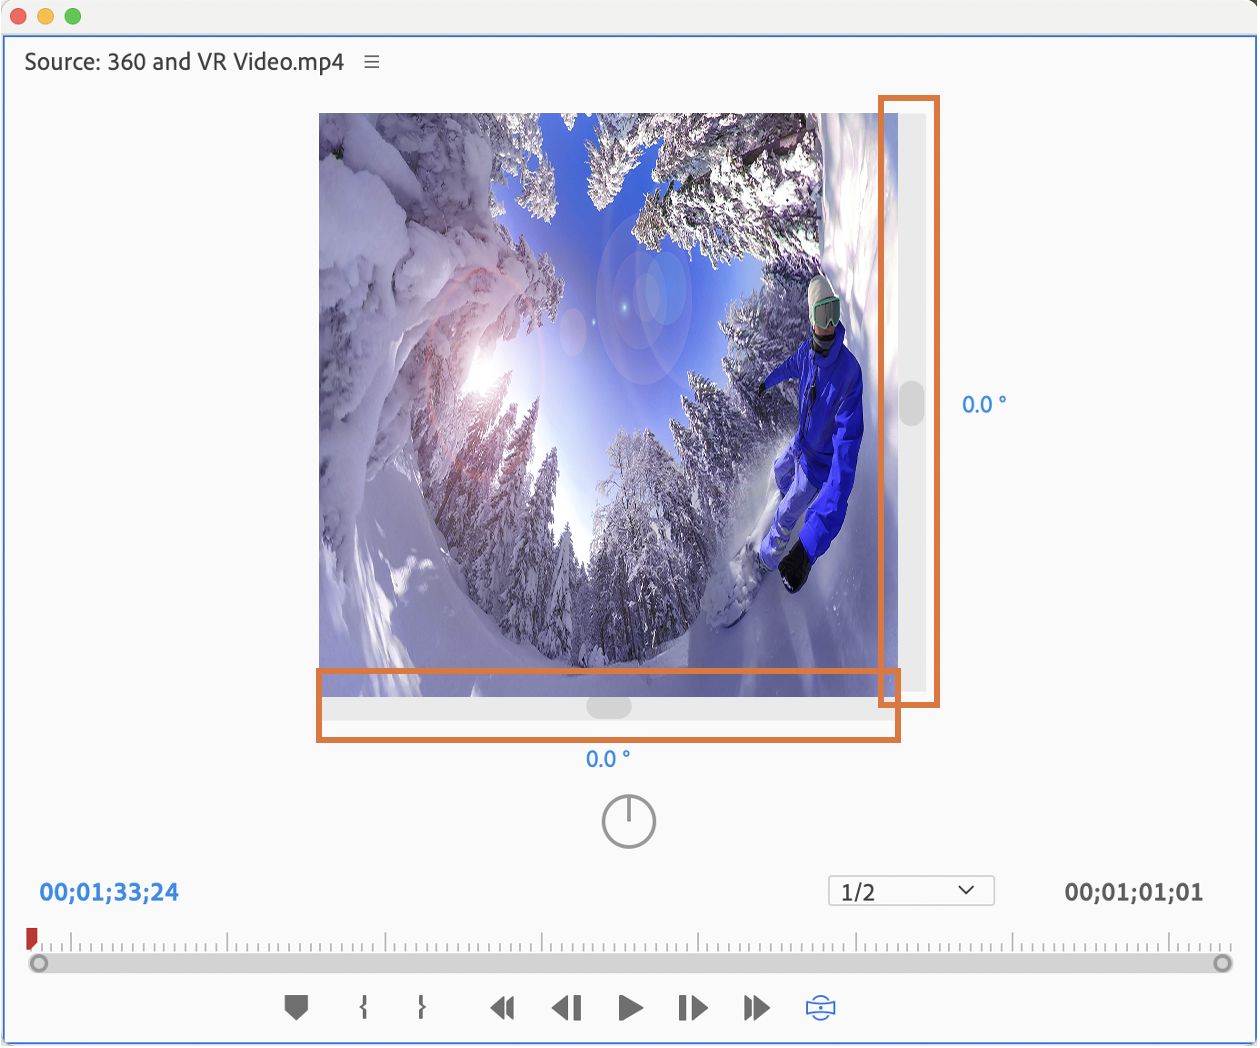Click the Mark Out brace button
This screenshot has height=1048, width=1260.
click(x=422, y=1007)
